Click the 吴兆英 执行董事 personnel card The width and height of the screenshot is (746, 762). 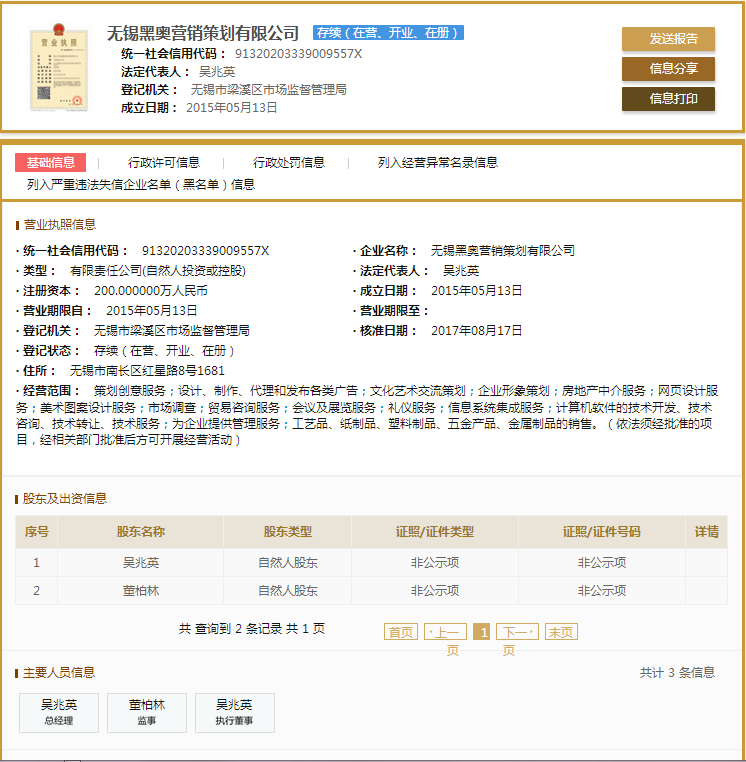(234, 712)
